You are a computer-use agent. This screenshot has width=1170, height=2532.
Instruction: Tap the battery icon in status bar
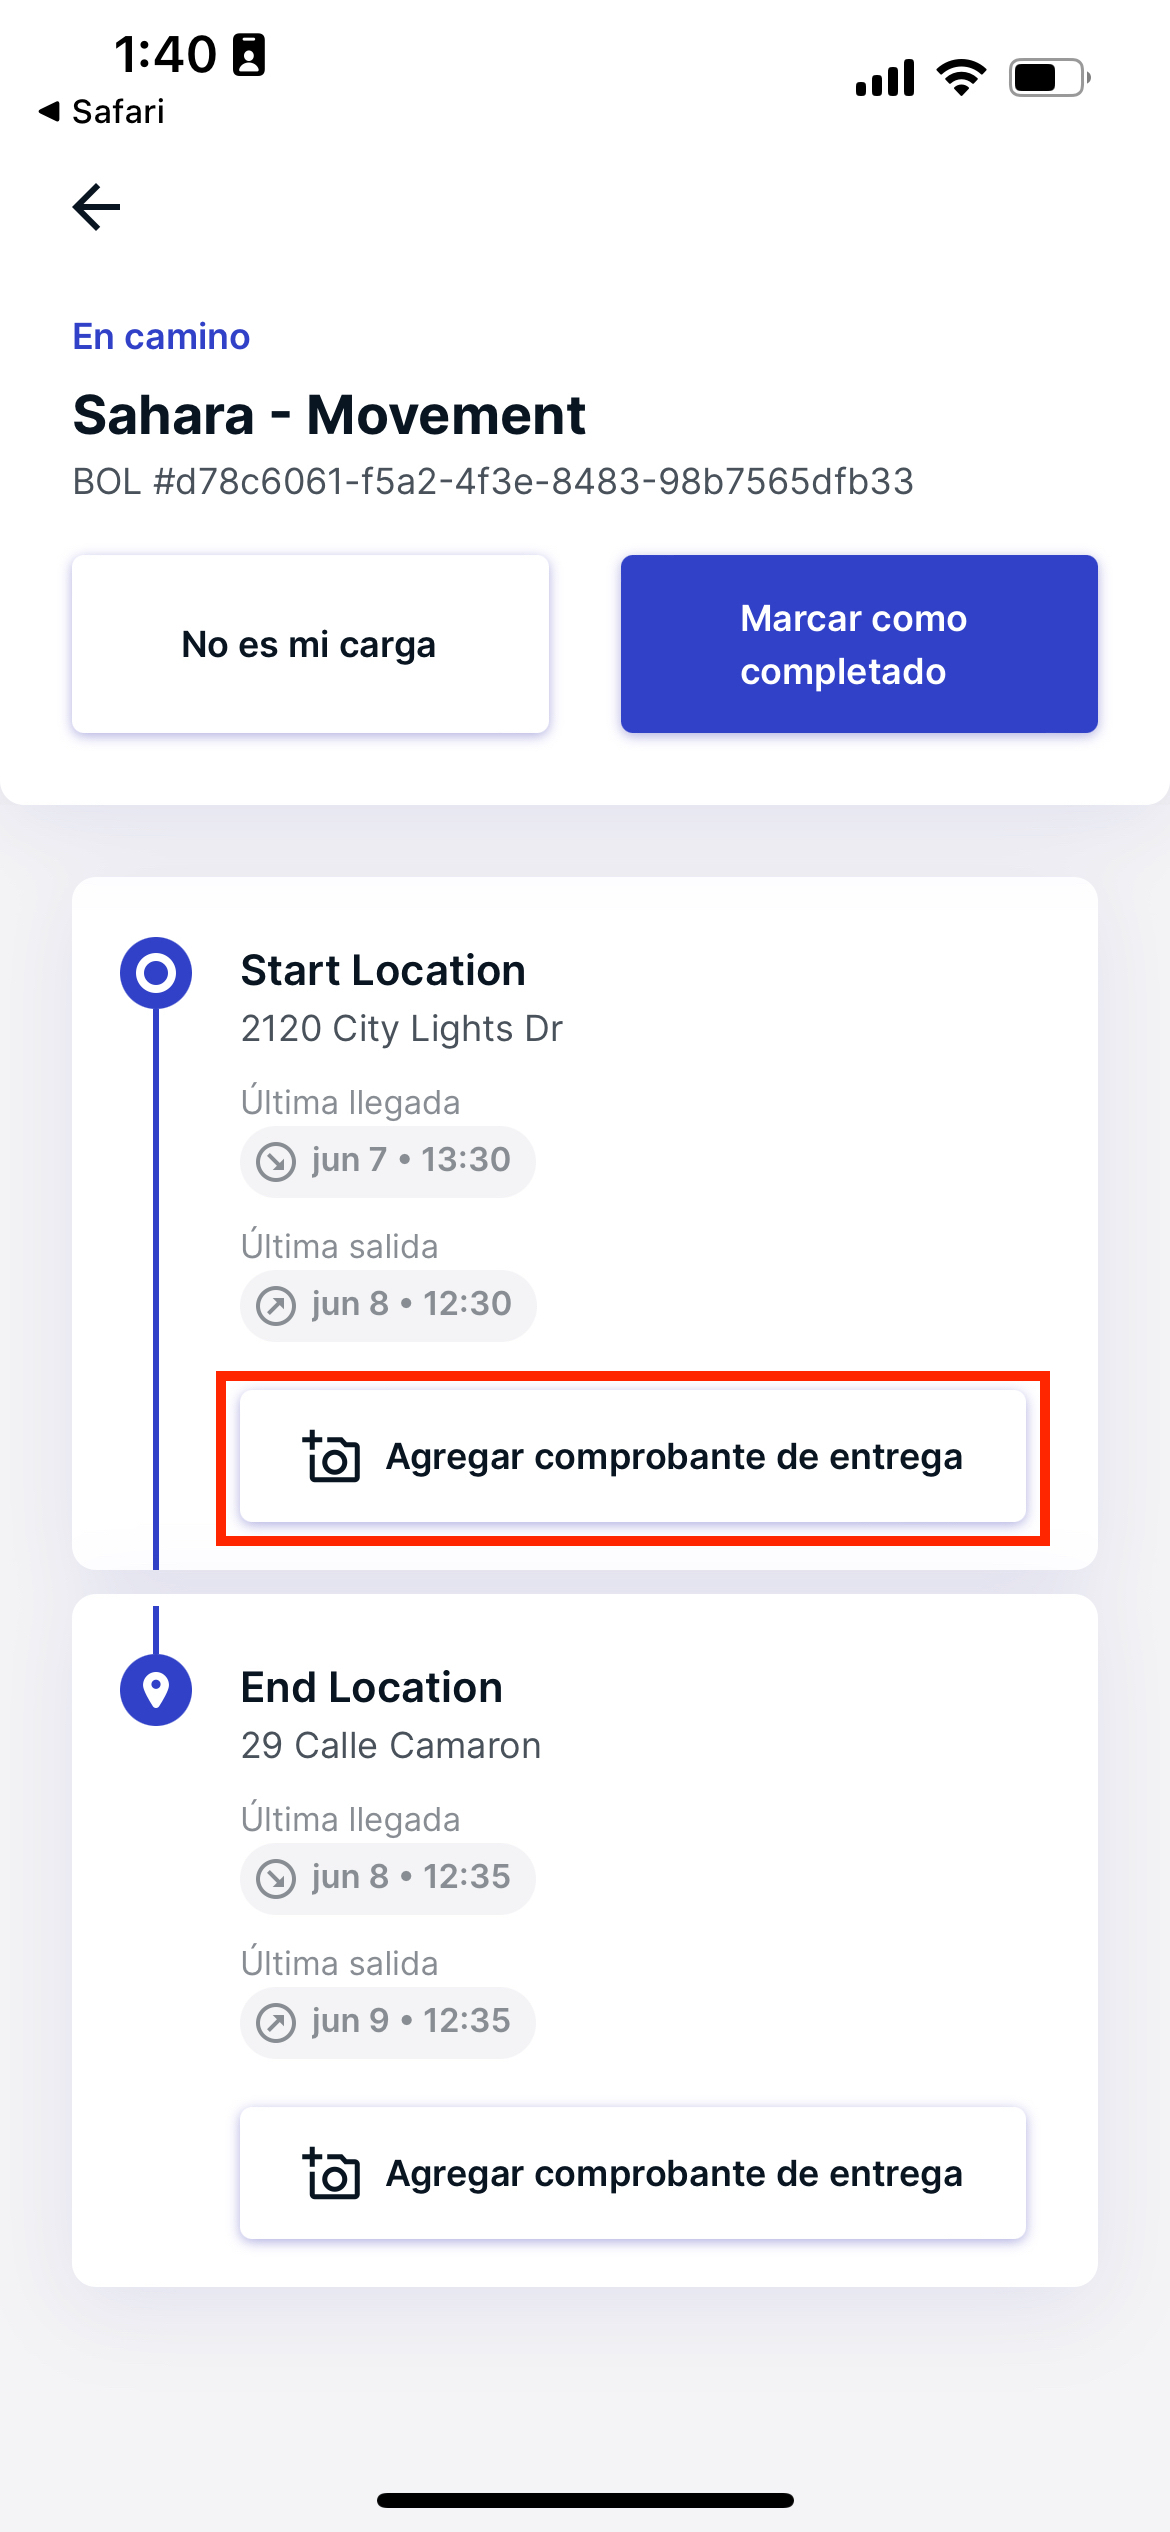[1049, 77]
